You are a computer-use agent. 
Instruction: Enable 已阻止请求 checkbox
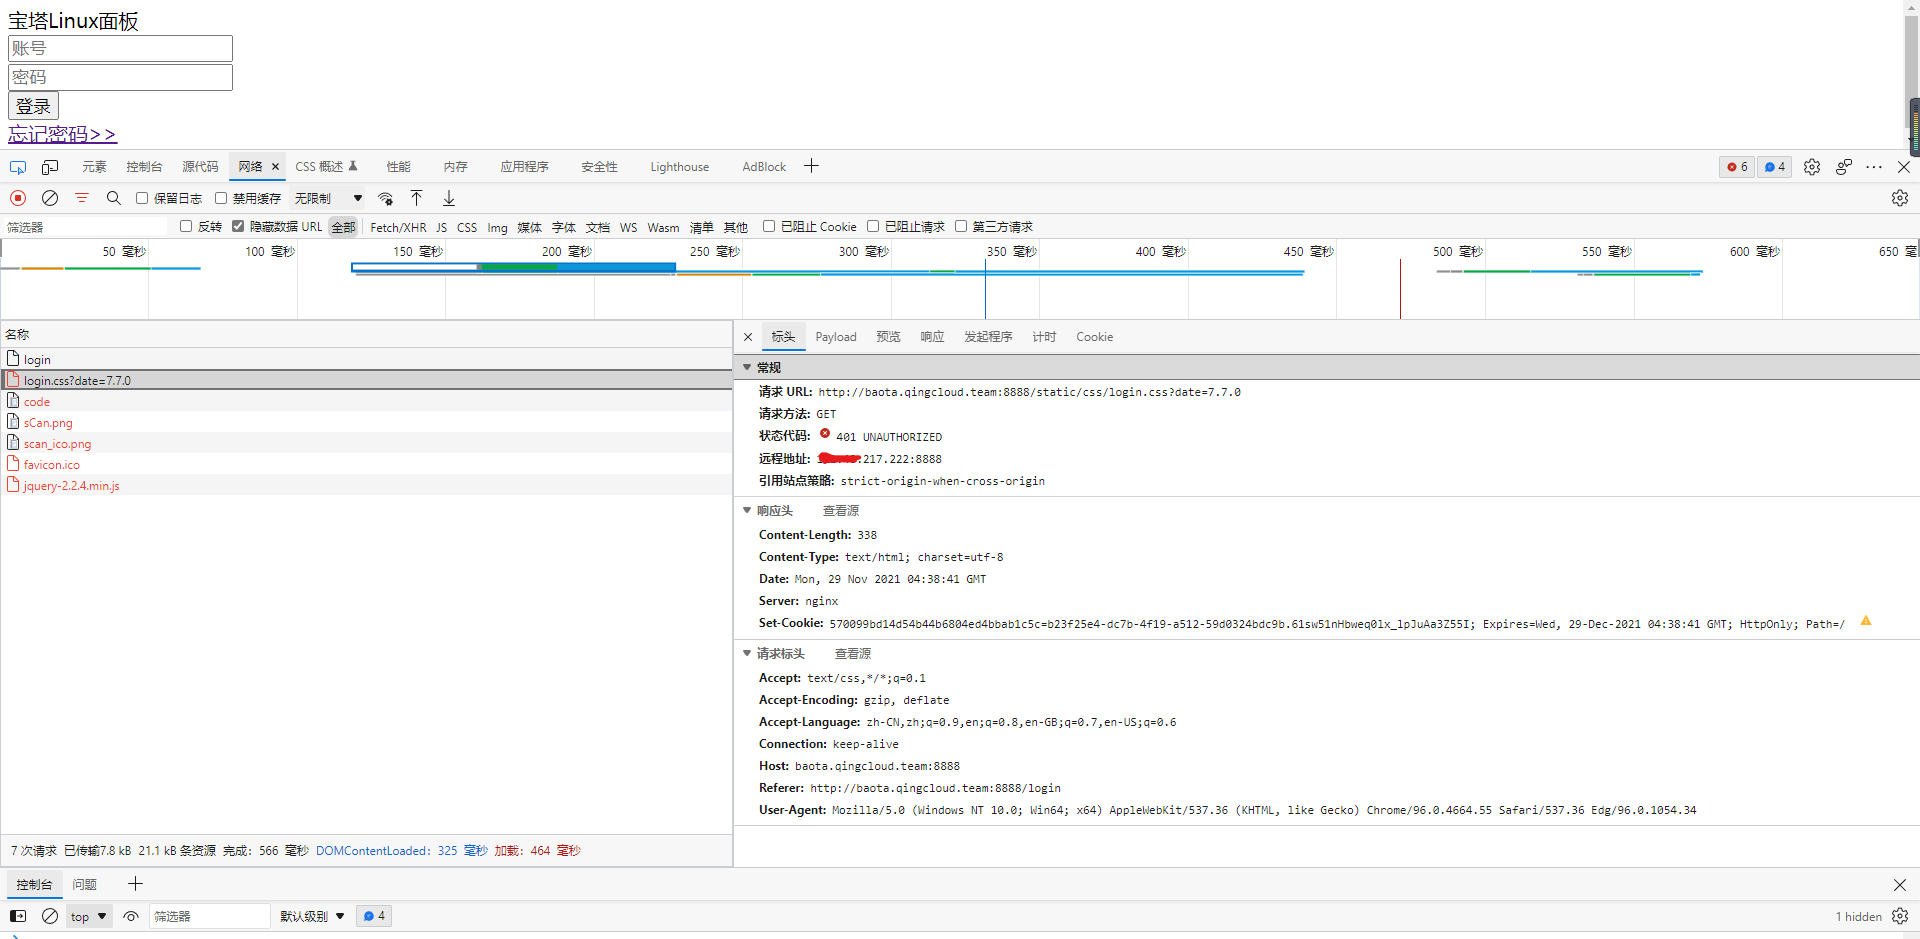tap(873, 226)
